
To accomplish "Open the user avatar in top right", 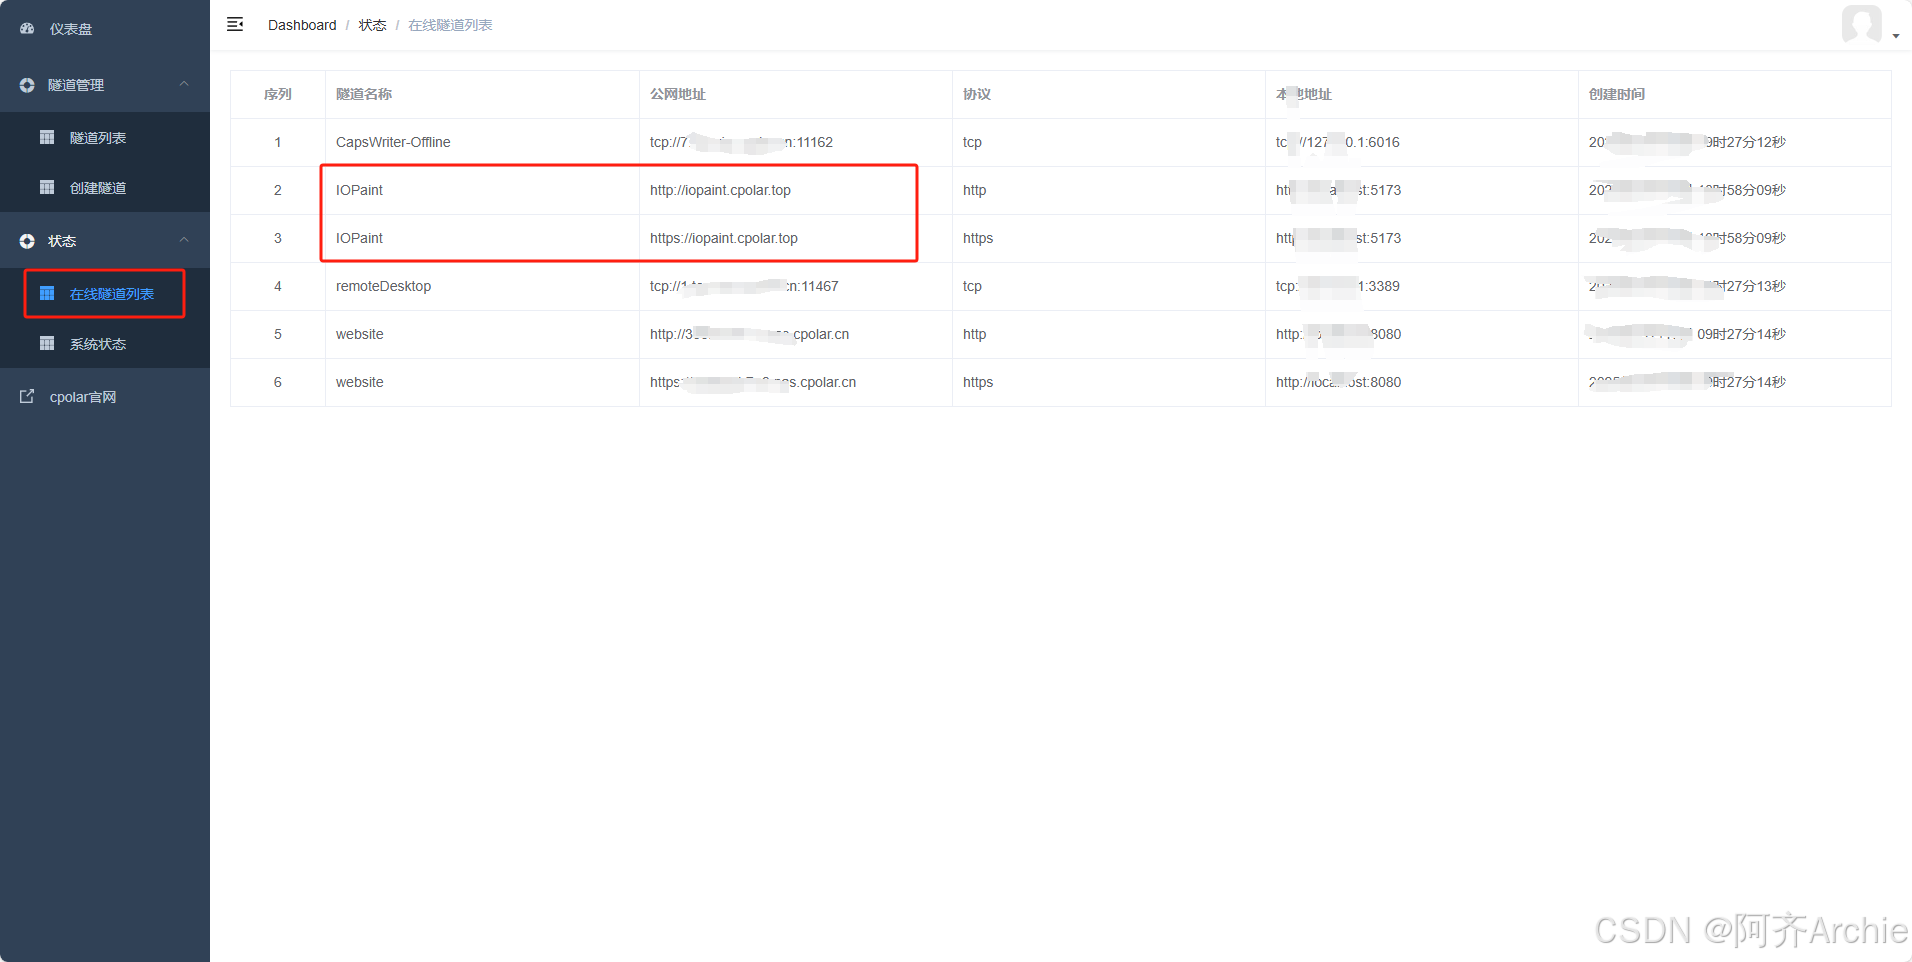I will point(1861,24).
